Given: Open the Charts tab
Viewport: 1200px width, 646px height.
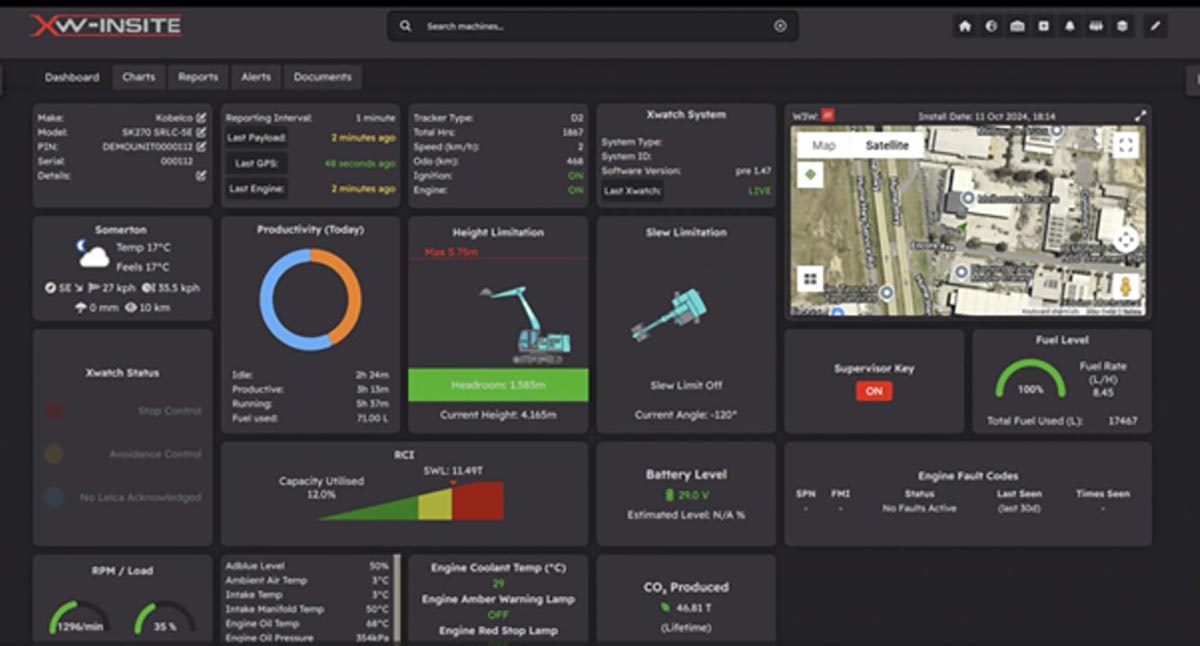Looking at the screenshot, I should [x=139, y=77].
